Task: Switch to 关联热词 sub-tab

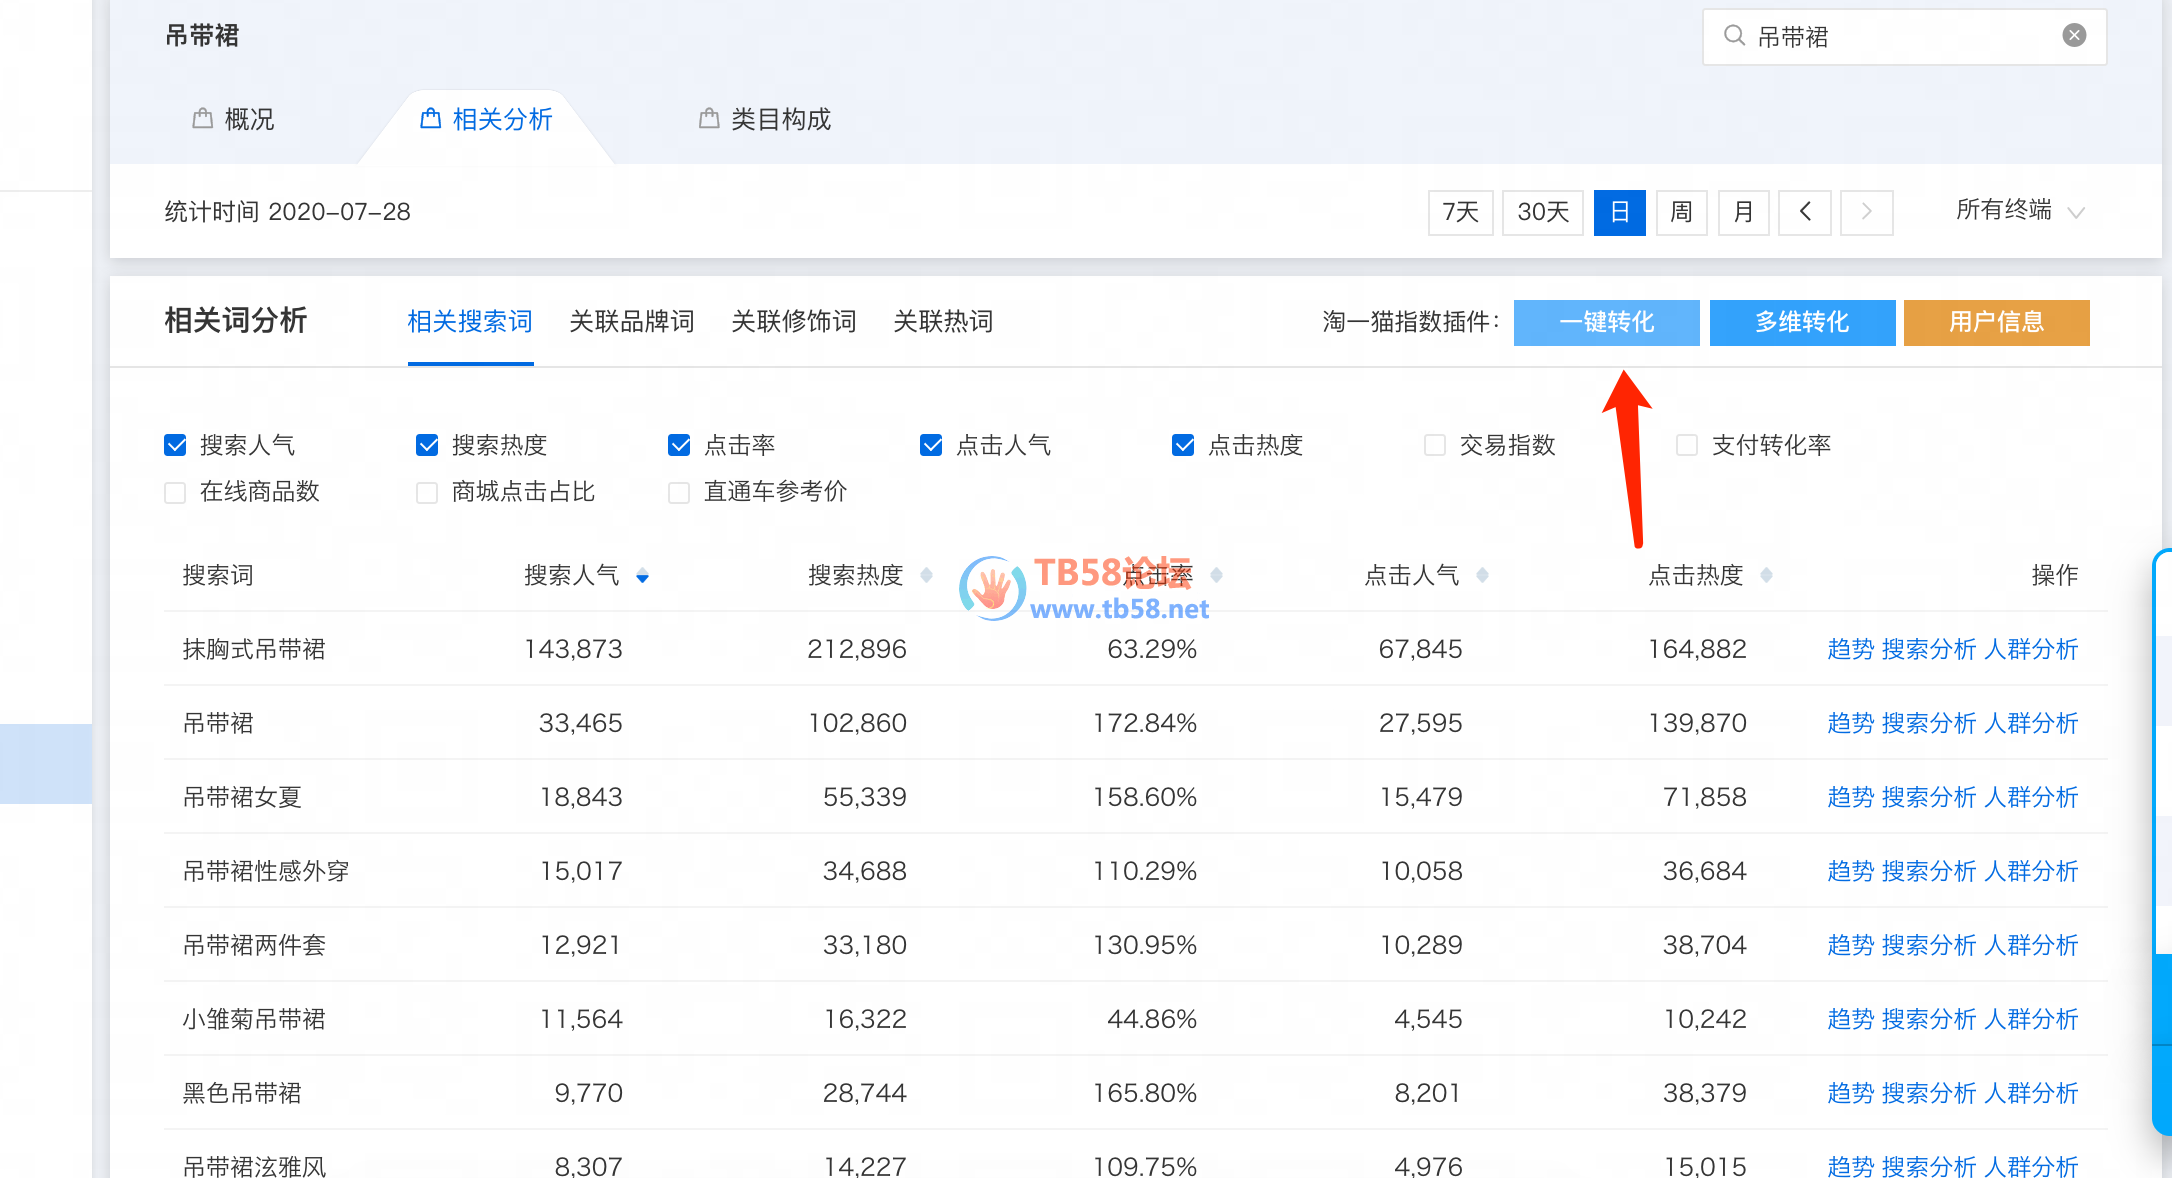Action: coord(943,322)
